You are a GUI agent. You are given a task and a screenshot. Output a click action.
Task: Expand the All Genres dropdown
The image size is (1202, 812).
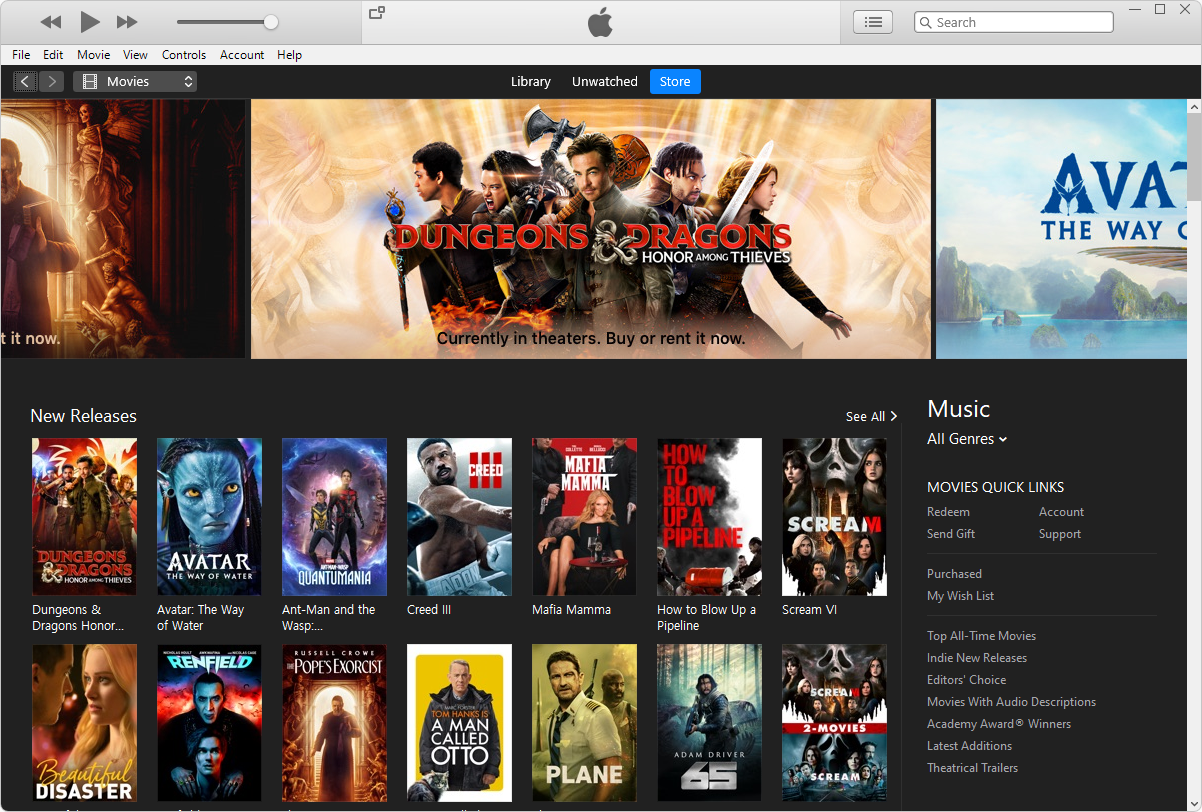(x=967, y=439)
